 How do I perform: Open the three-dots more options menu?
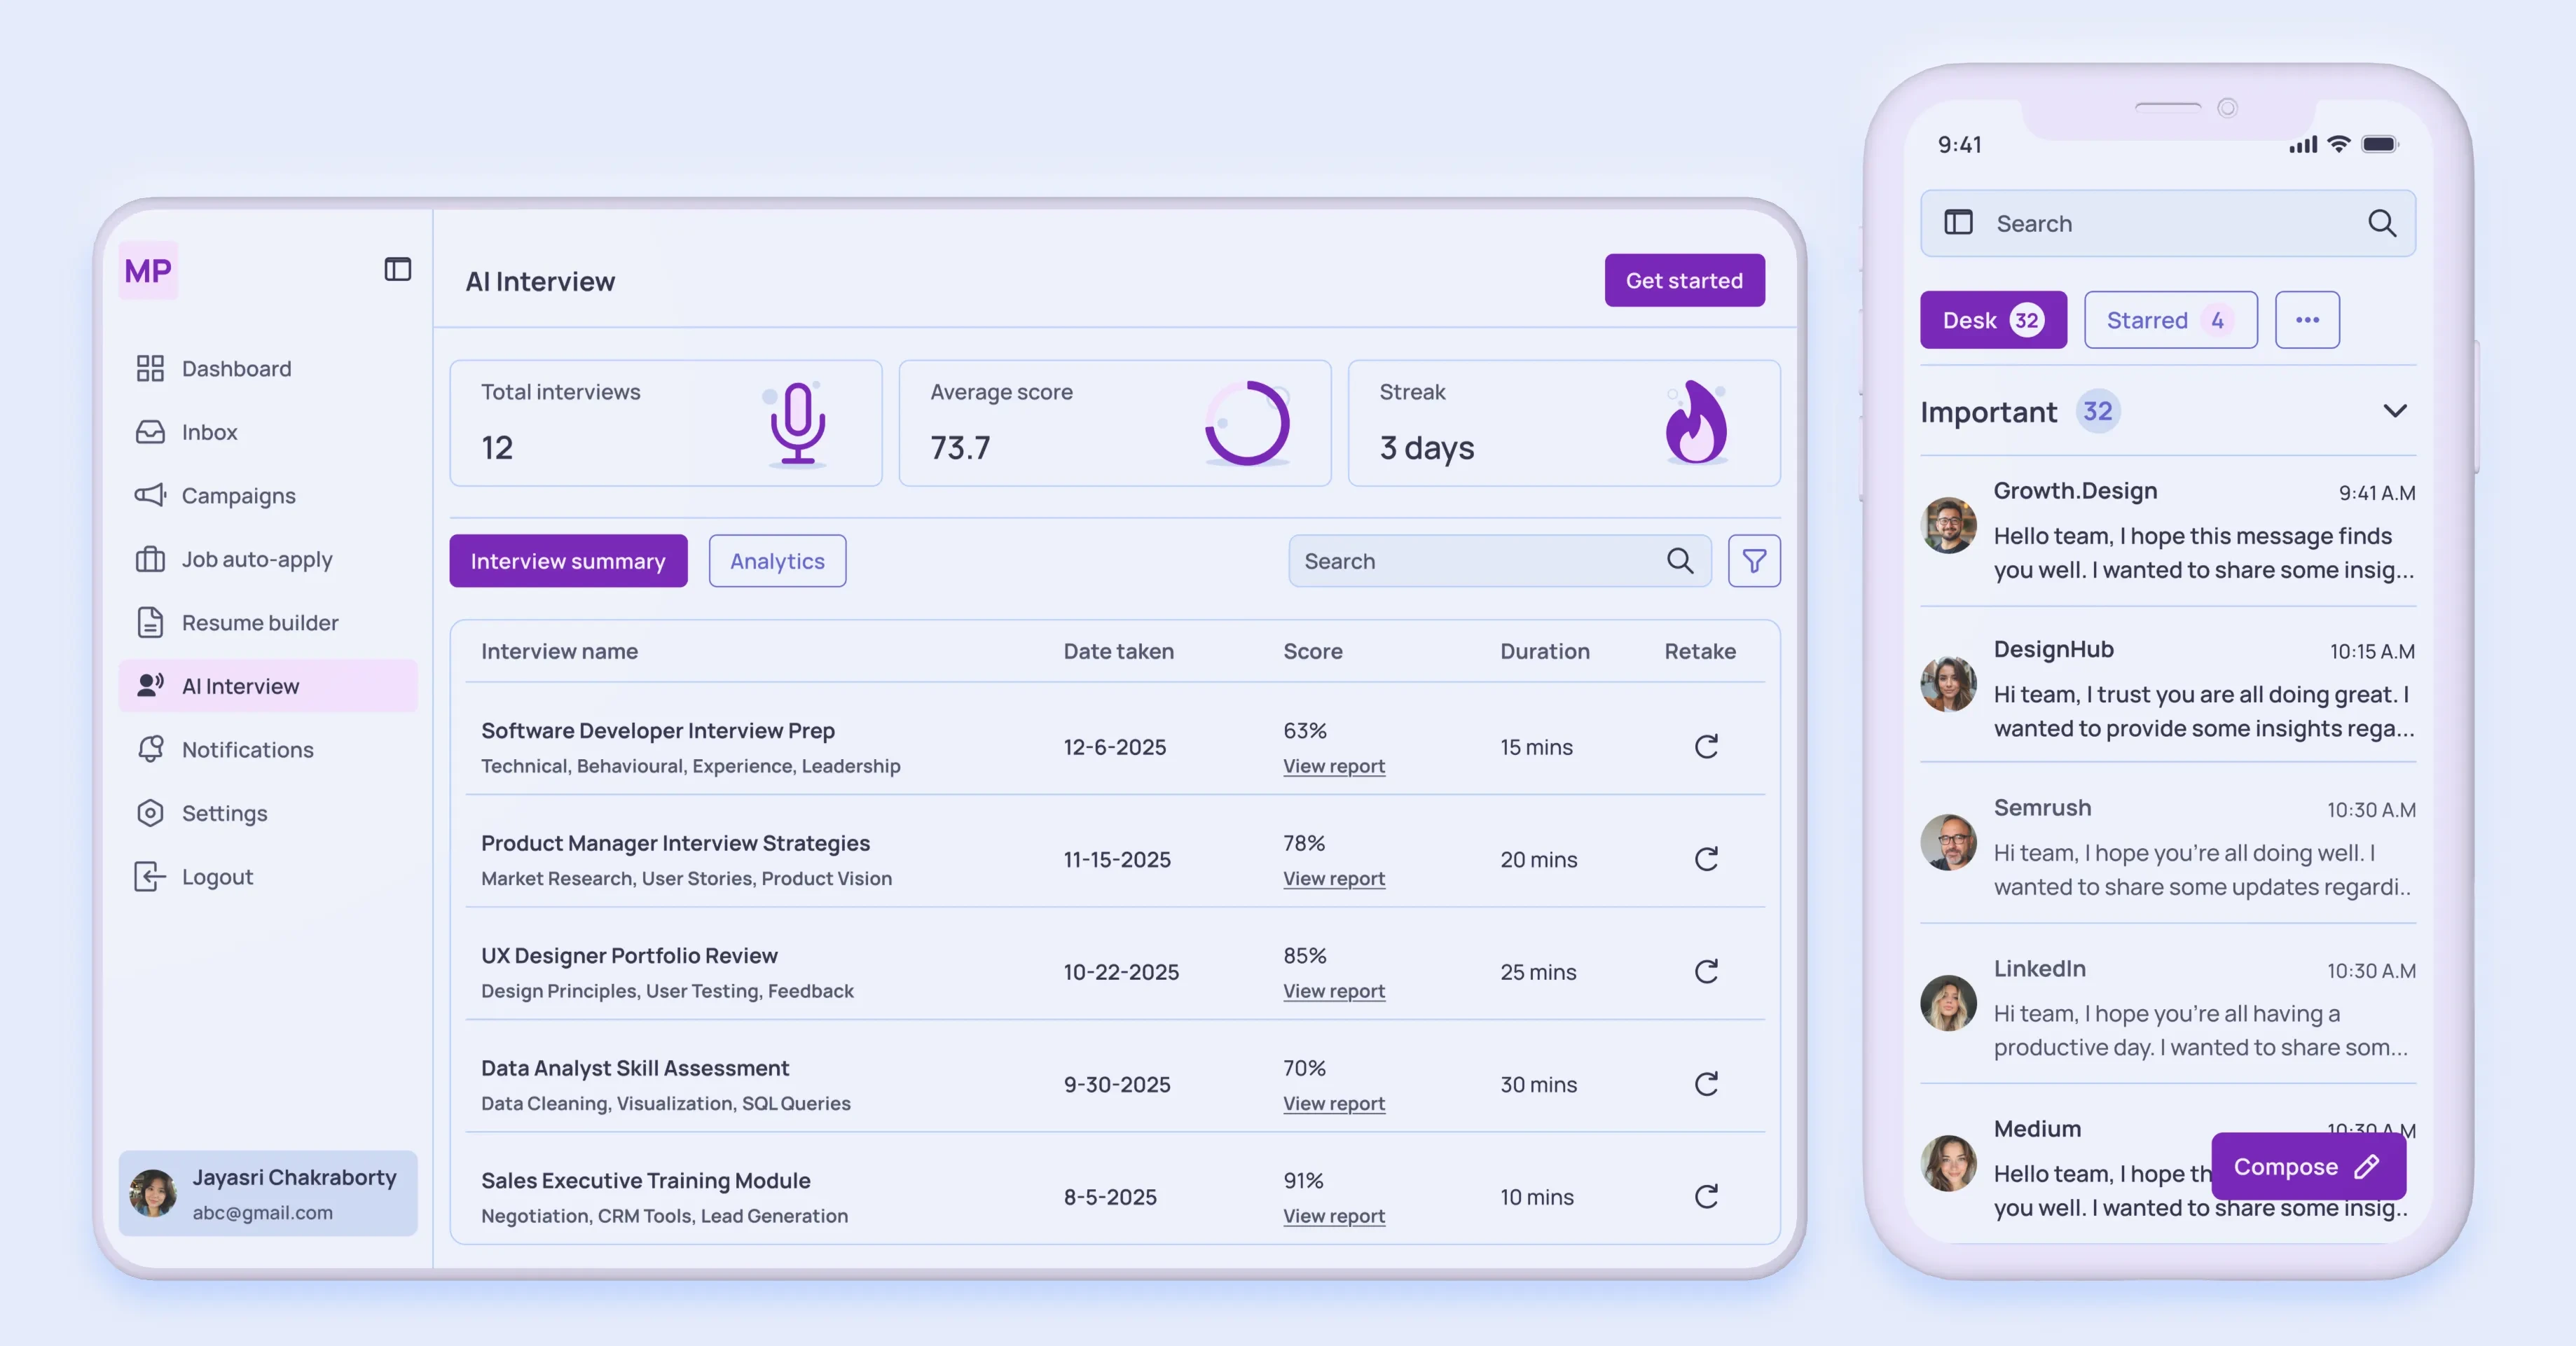2306,320
